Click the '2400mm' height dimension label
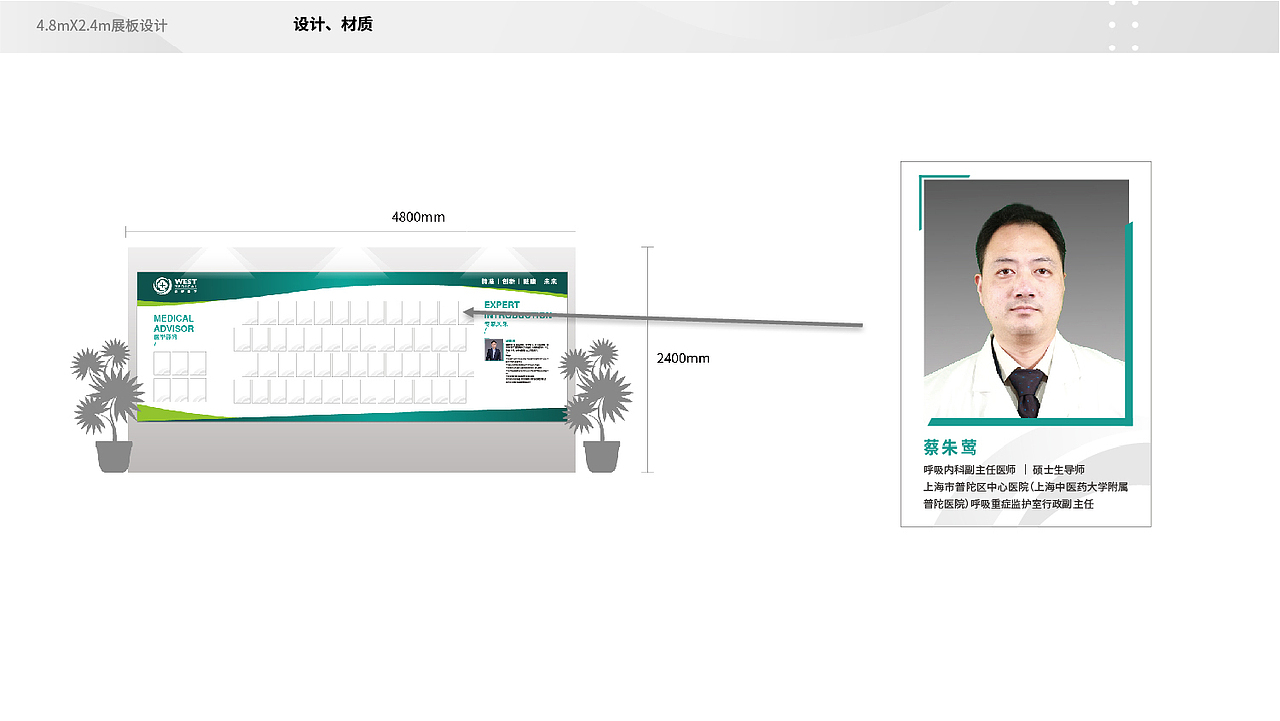 683,358
